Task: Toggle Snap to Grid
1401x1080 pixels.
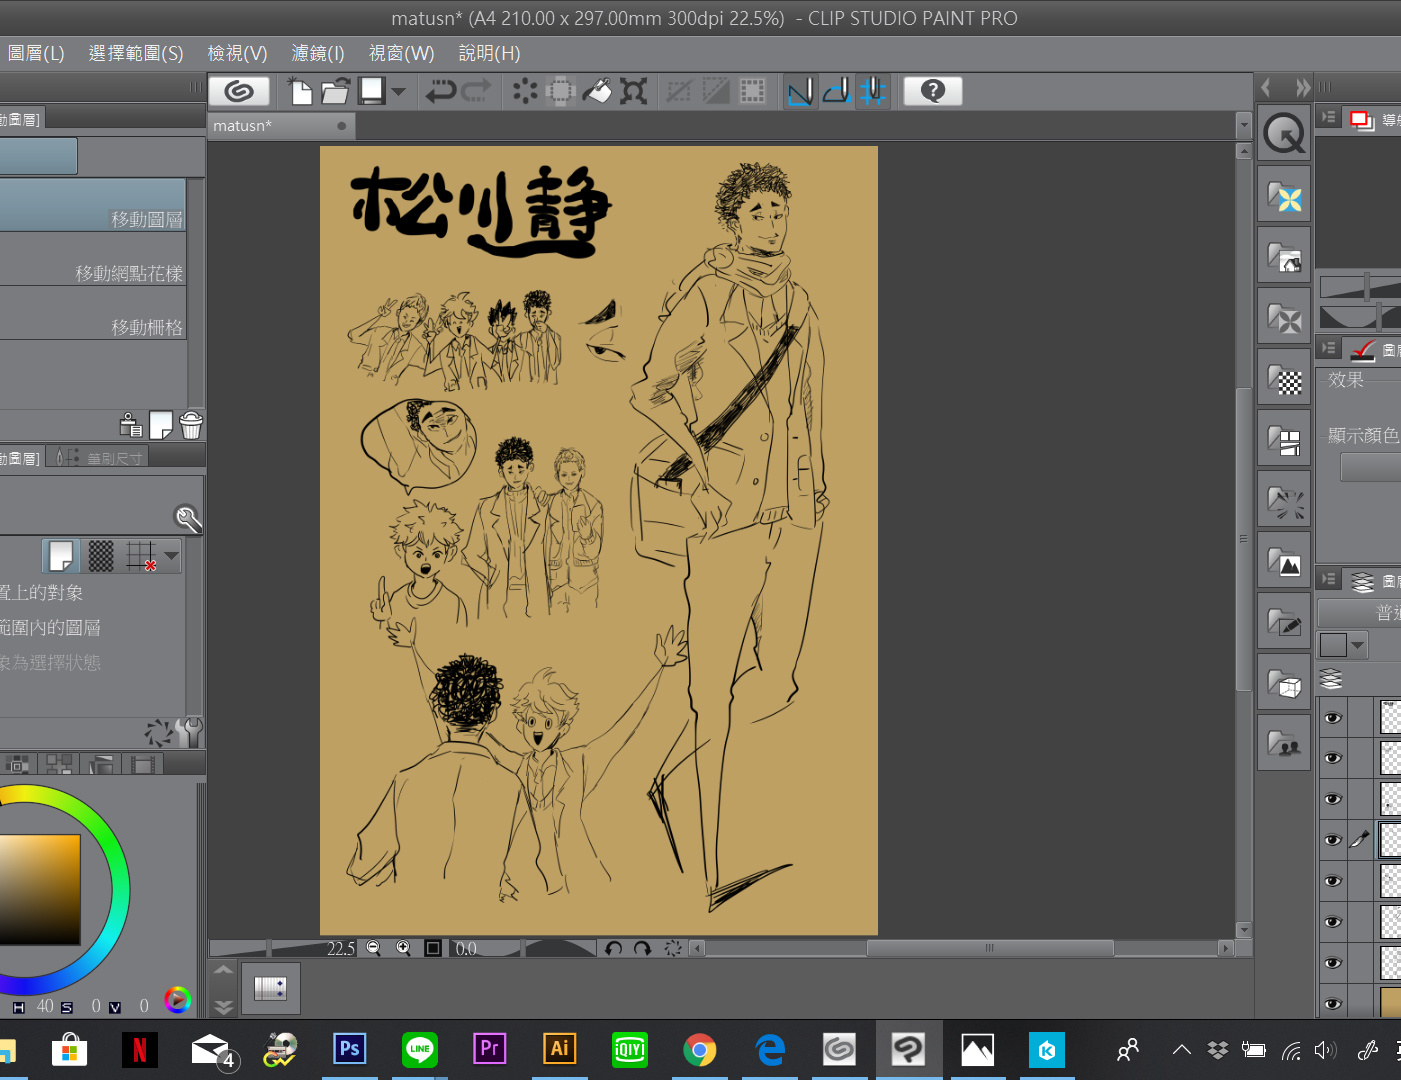Action: [x=873, y=91]
